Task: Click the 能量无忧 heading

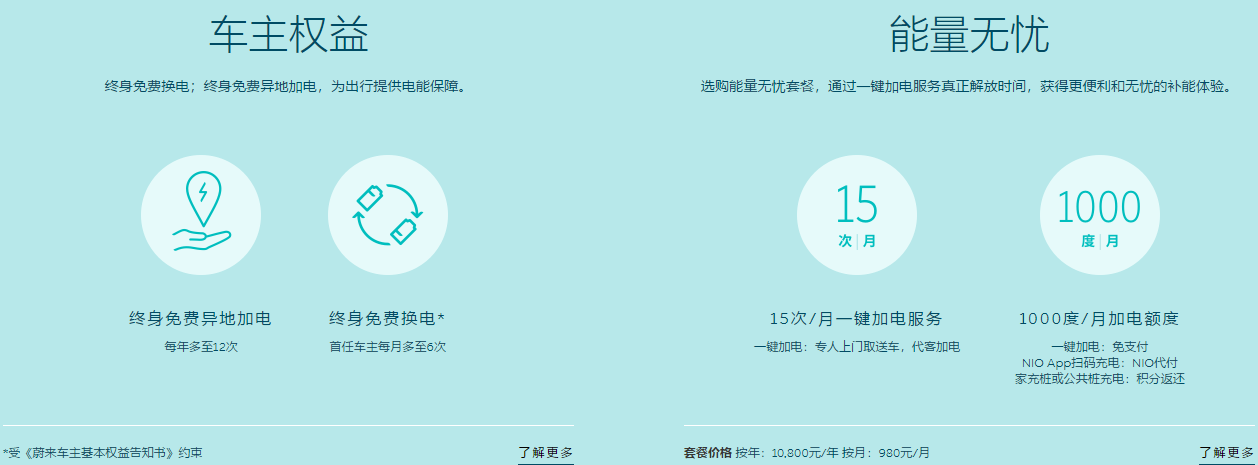Action: point(969,35)
